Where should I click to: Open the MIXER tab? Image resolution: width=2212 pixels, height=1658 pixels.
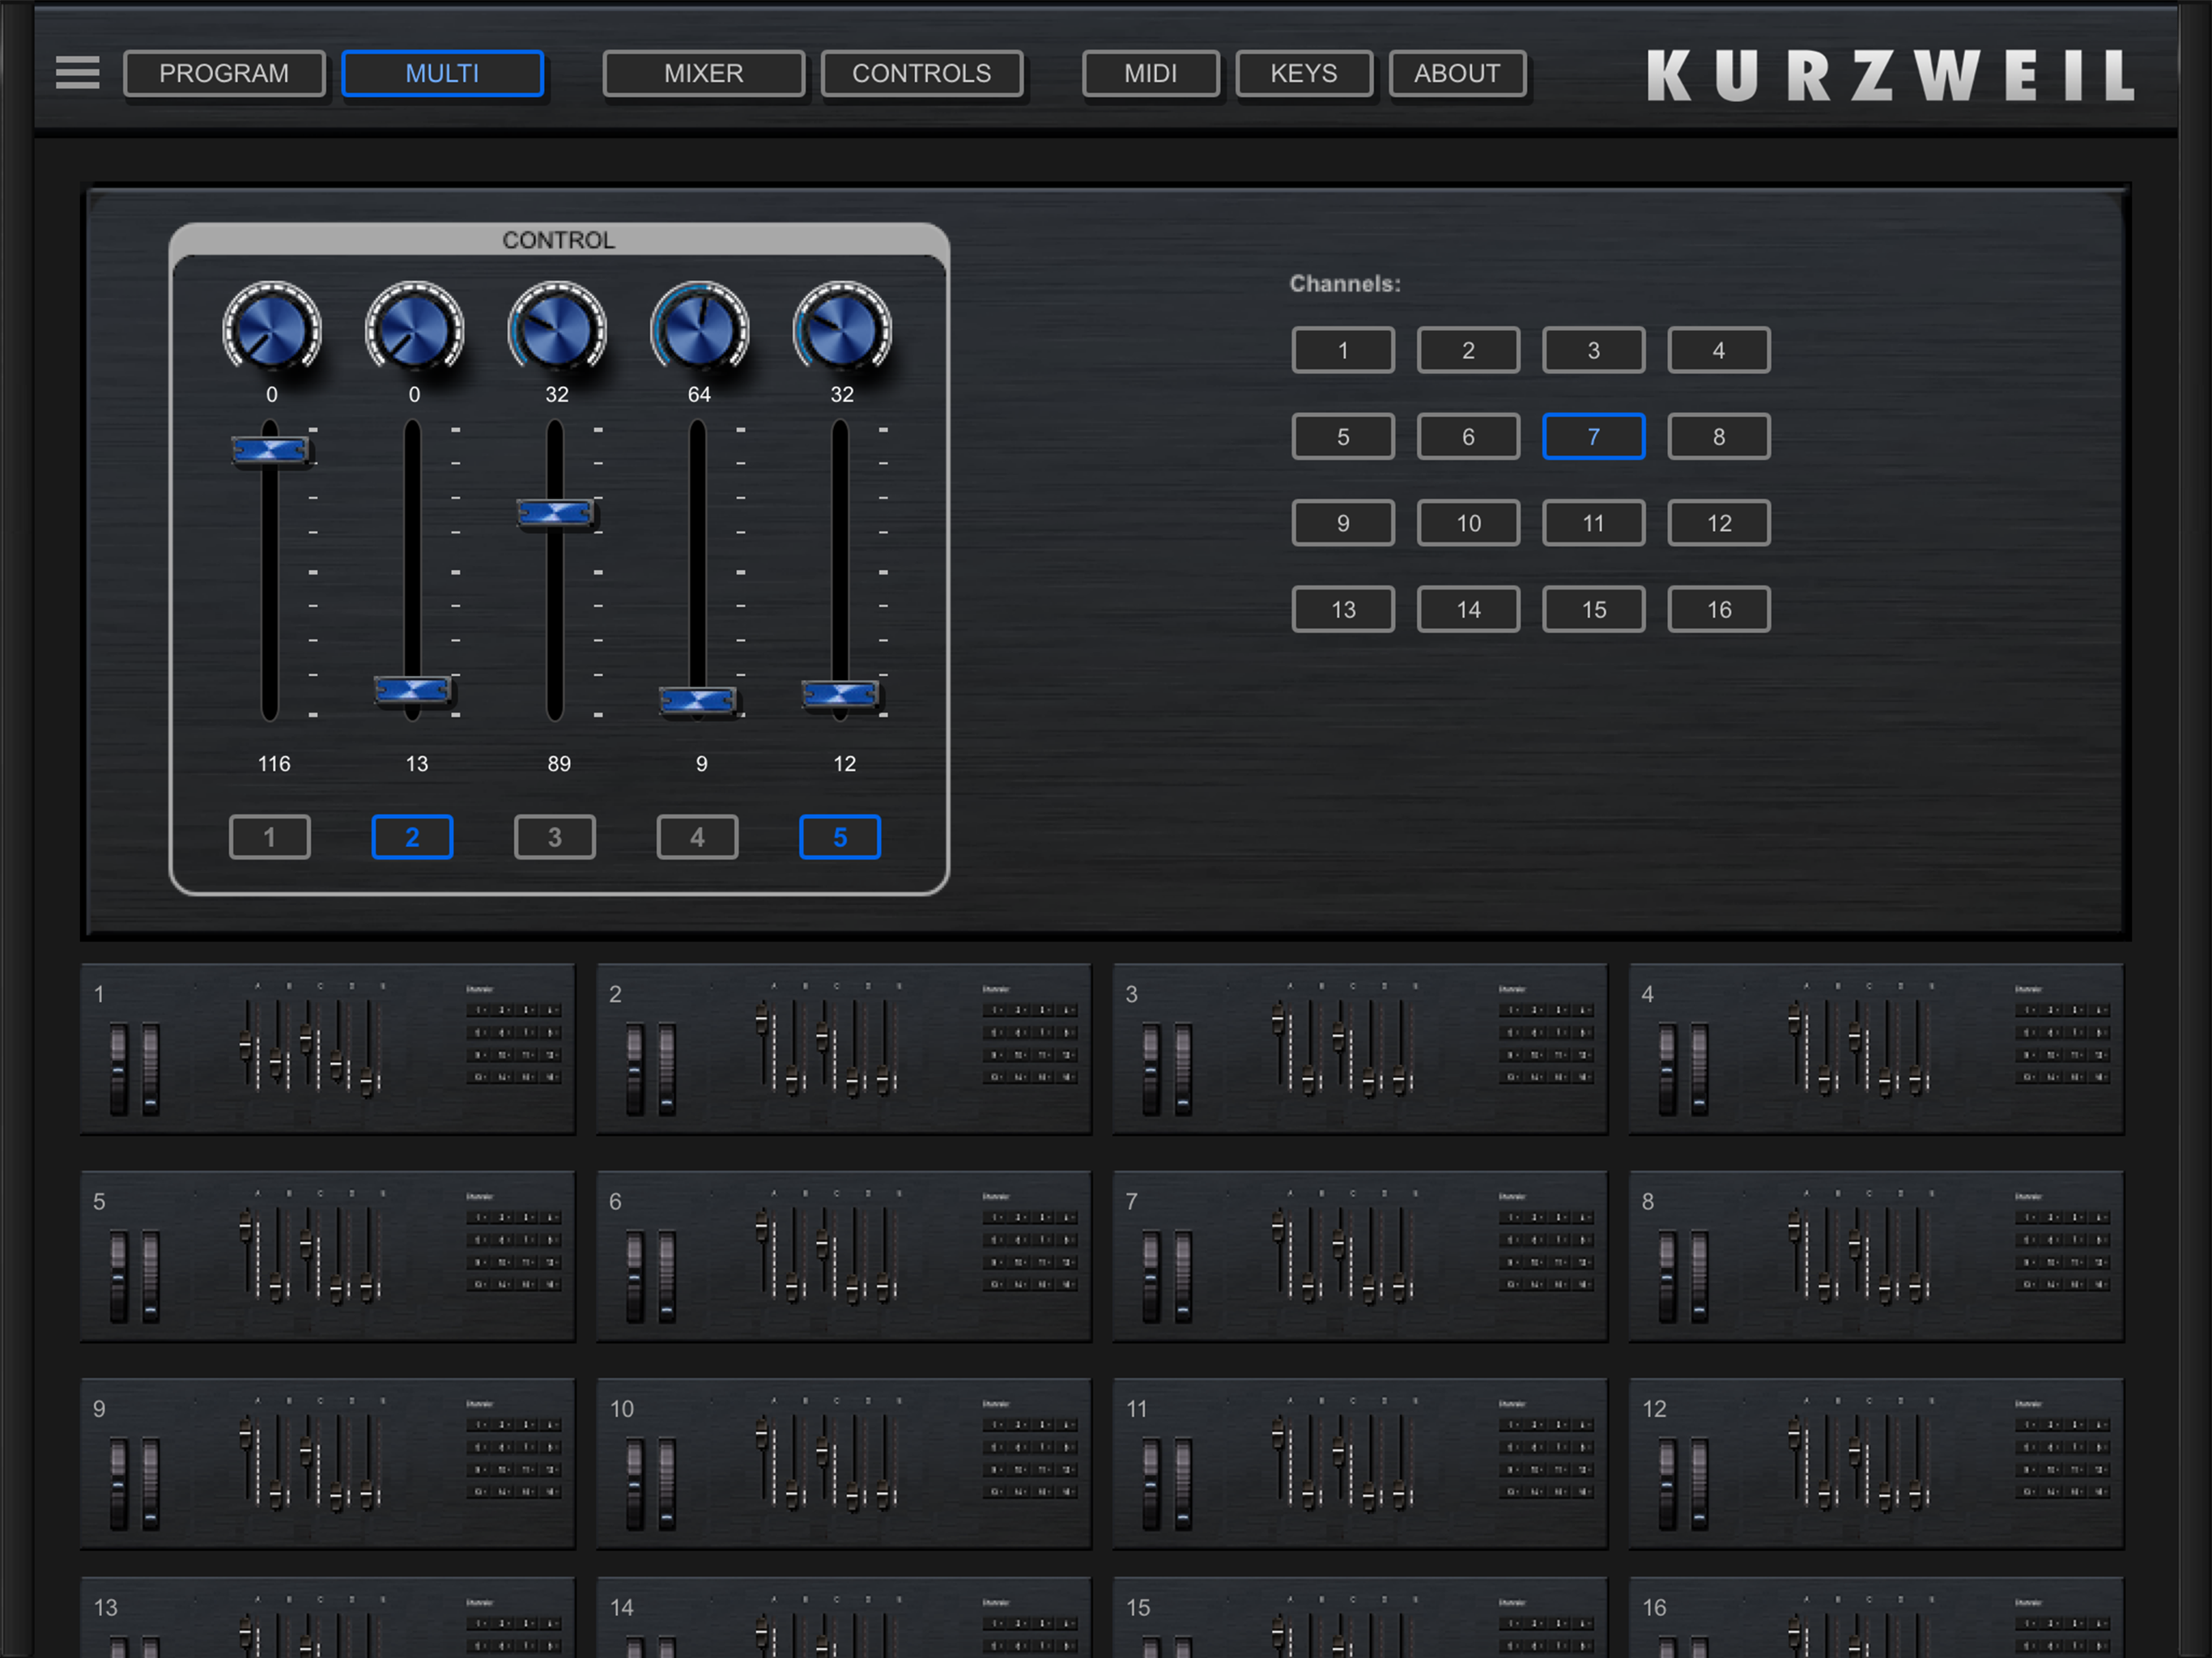[703, 73]
